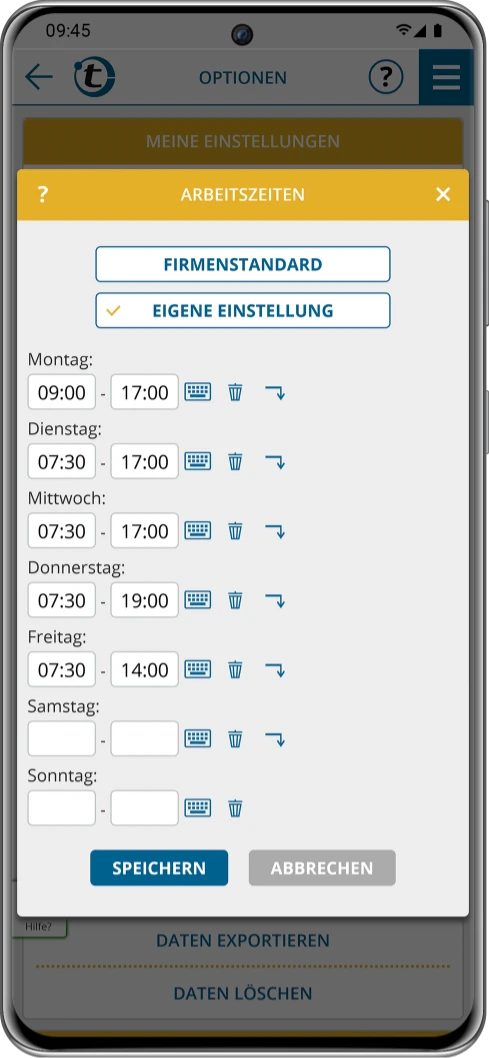Open keyboard input for Montag
Viewport: 489px width, 1058px height.
(x=198, y=391)
